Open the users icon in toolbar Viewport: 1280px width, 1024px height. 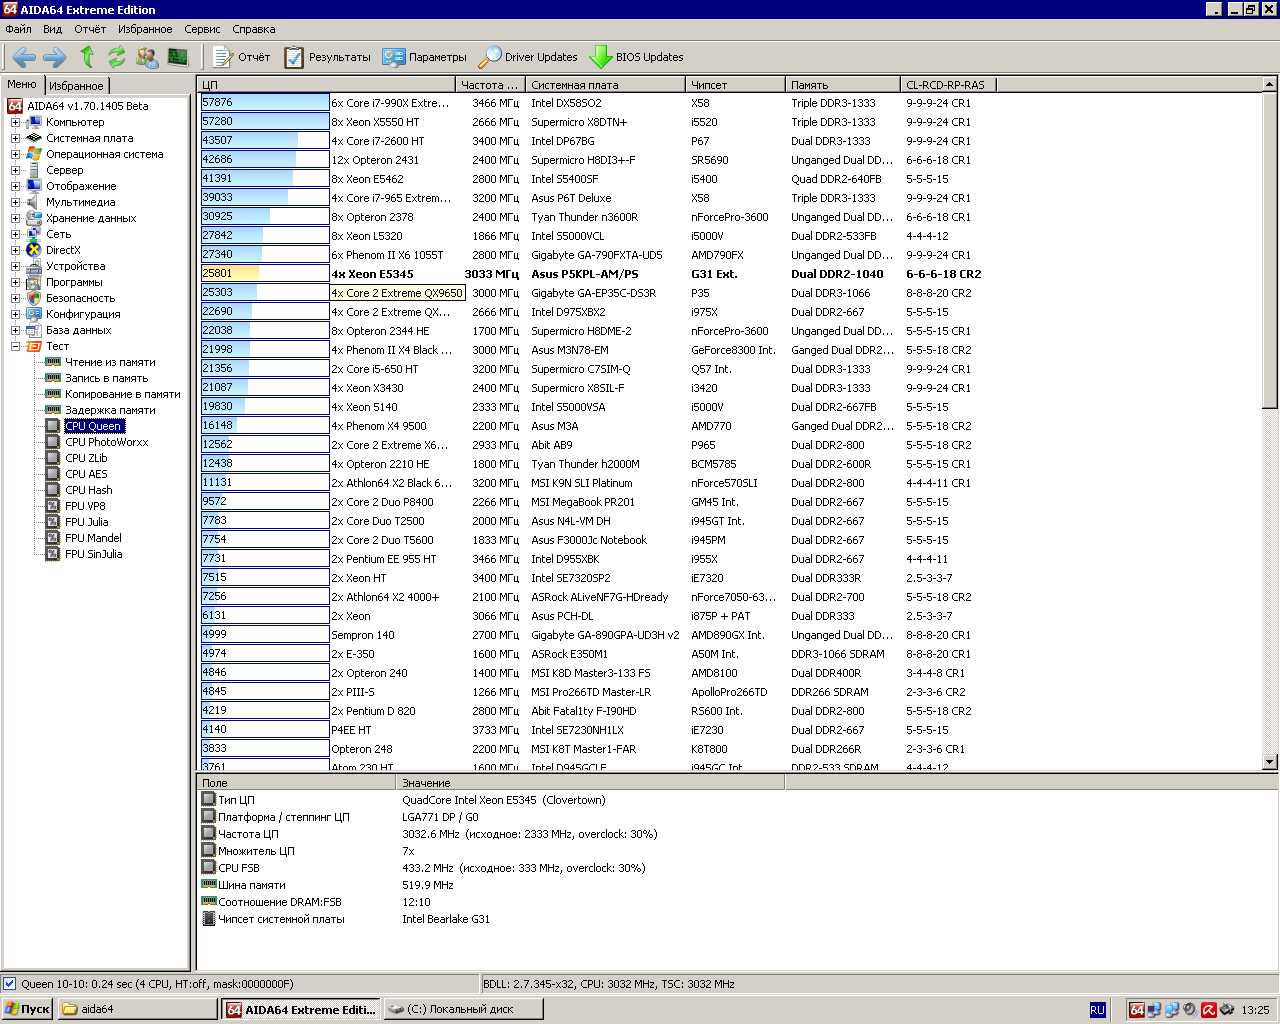(147, 57)
